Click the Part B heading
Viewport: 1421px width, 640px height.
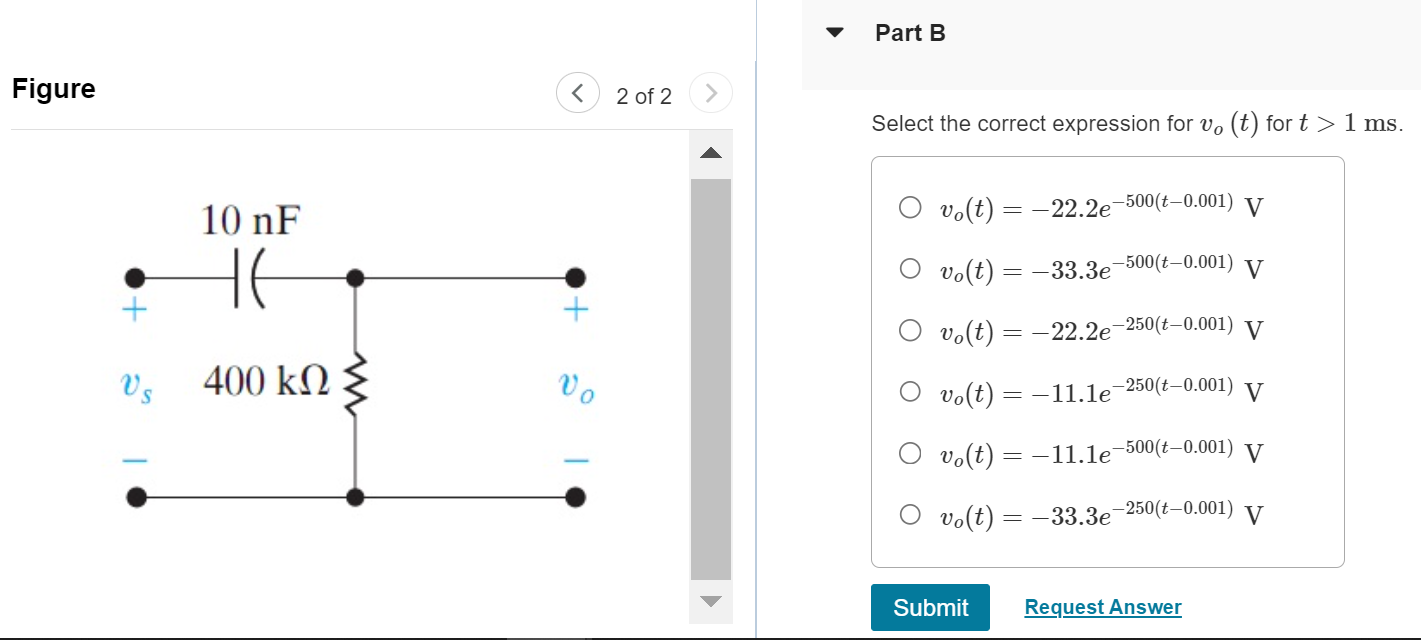coord(910,32)
